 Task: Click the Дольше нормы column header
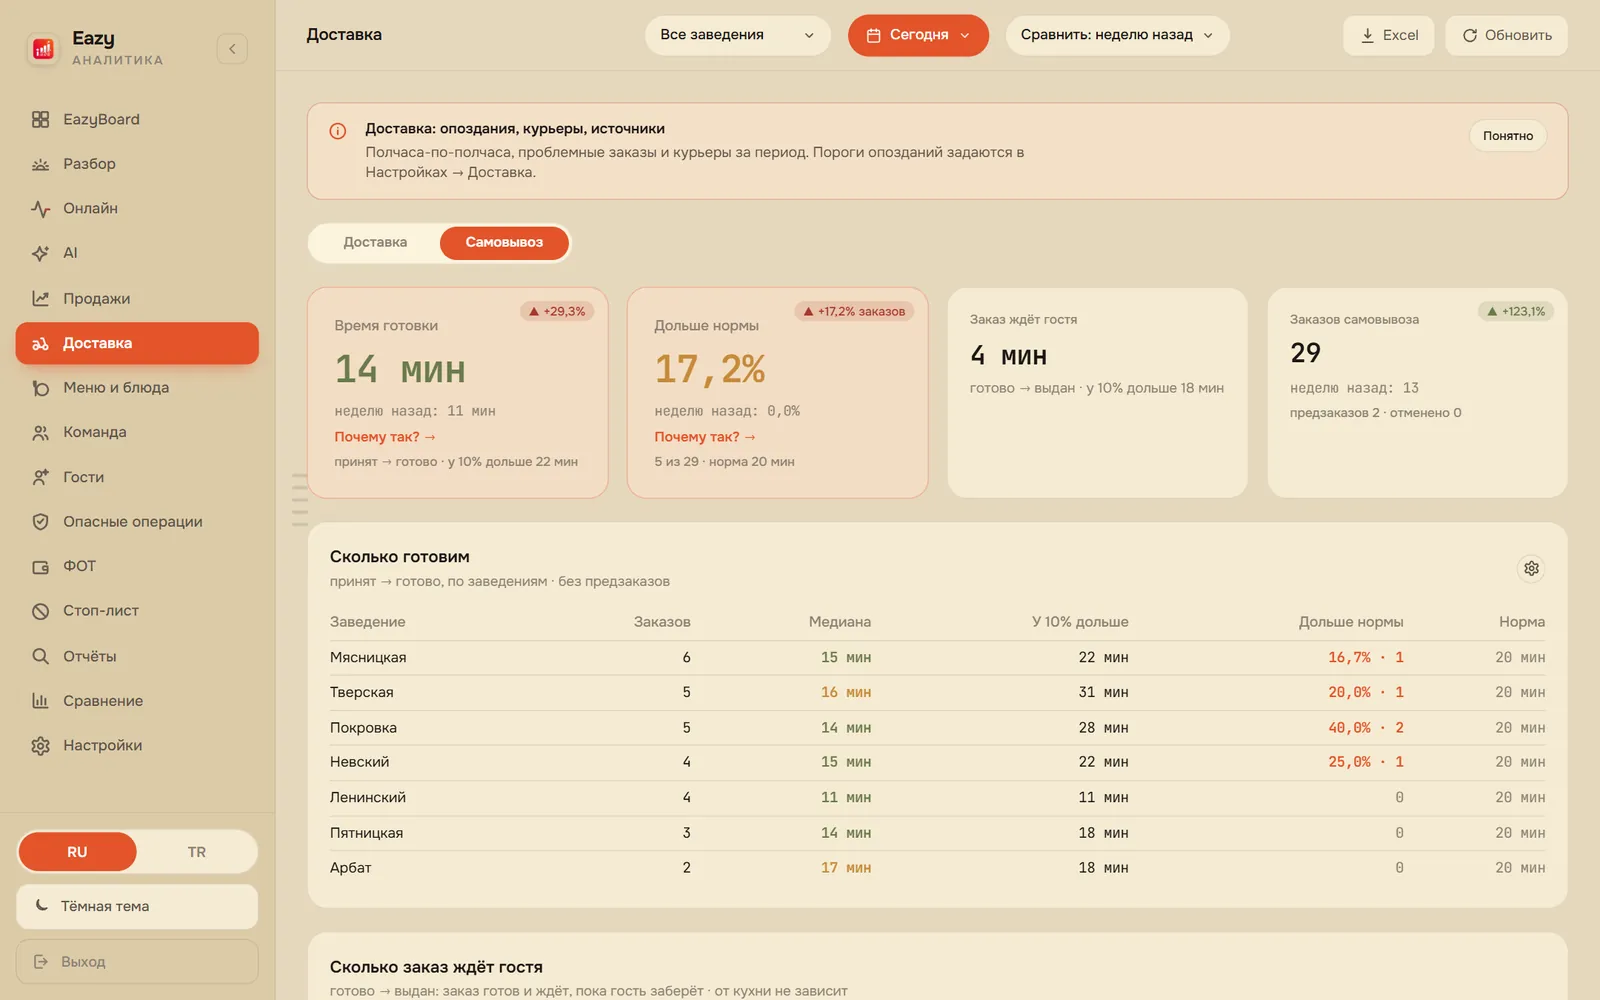(x=1351, y=622)
